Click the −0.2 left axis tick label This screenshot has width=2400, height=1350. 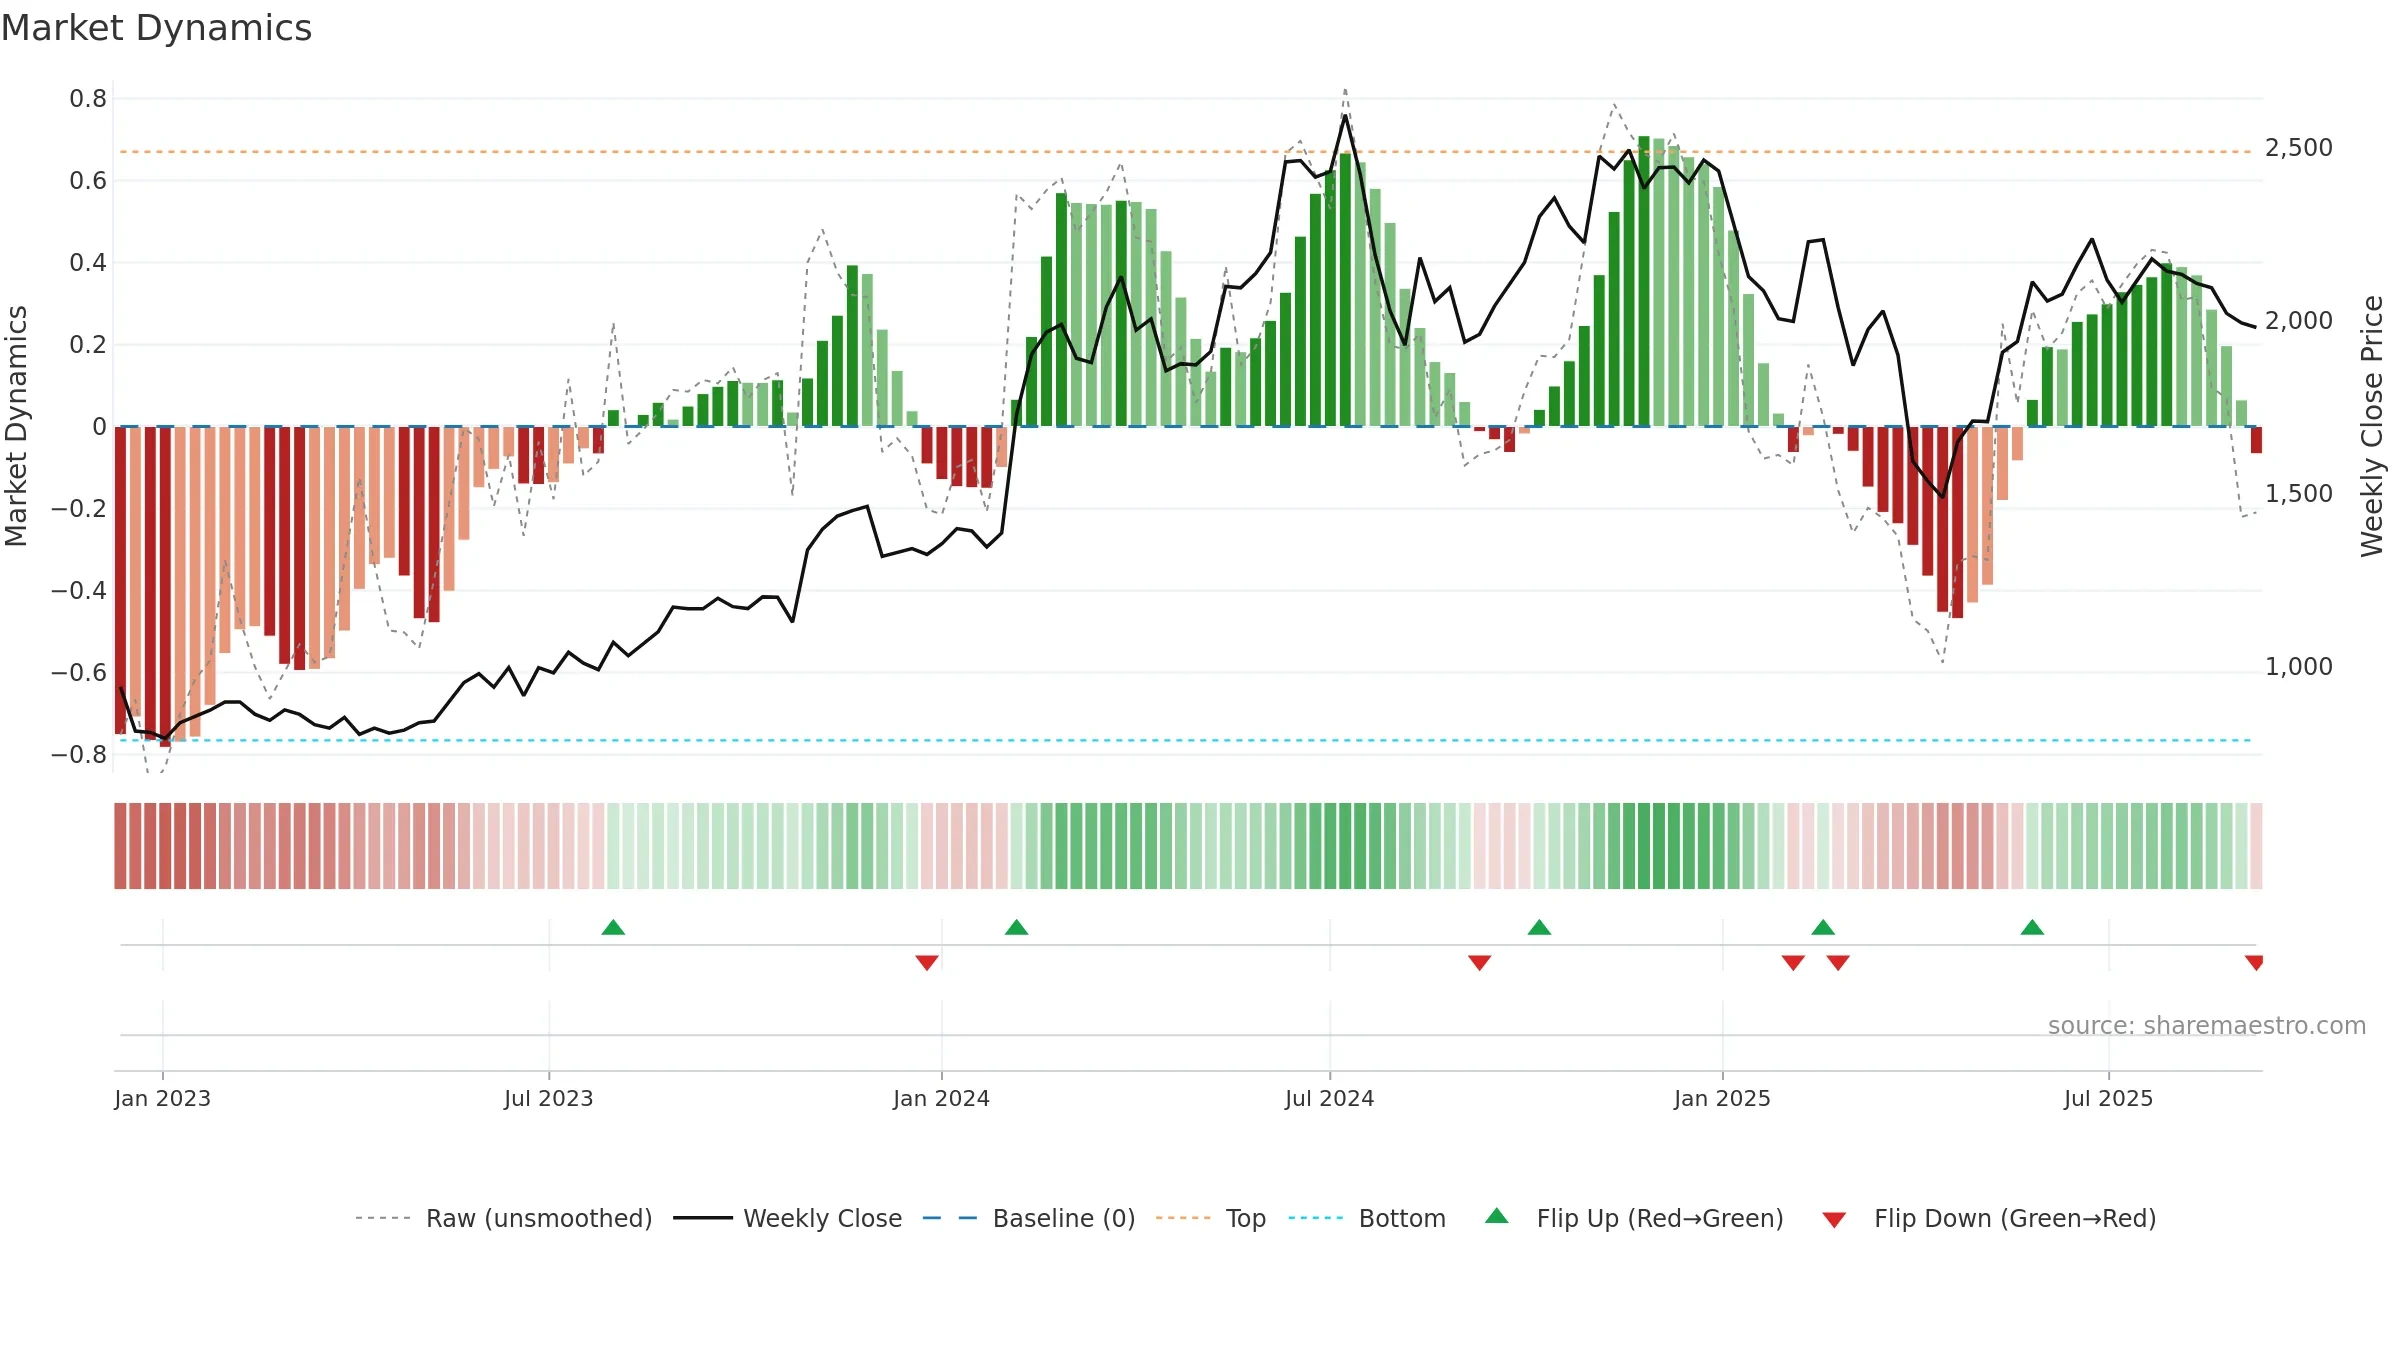point(79,509)
